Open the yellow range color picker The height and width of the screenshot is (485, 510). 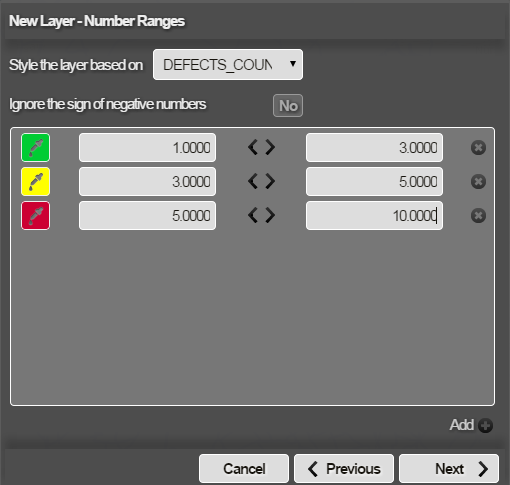35,181
